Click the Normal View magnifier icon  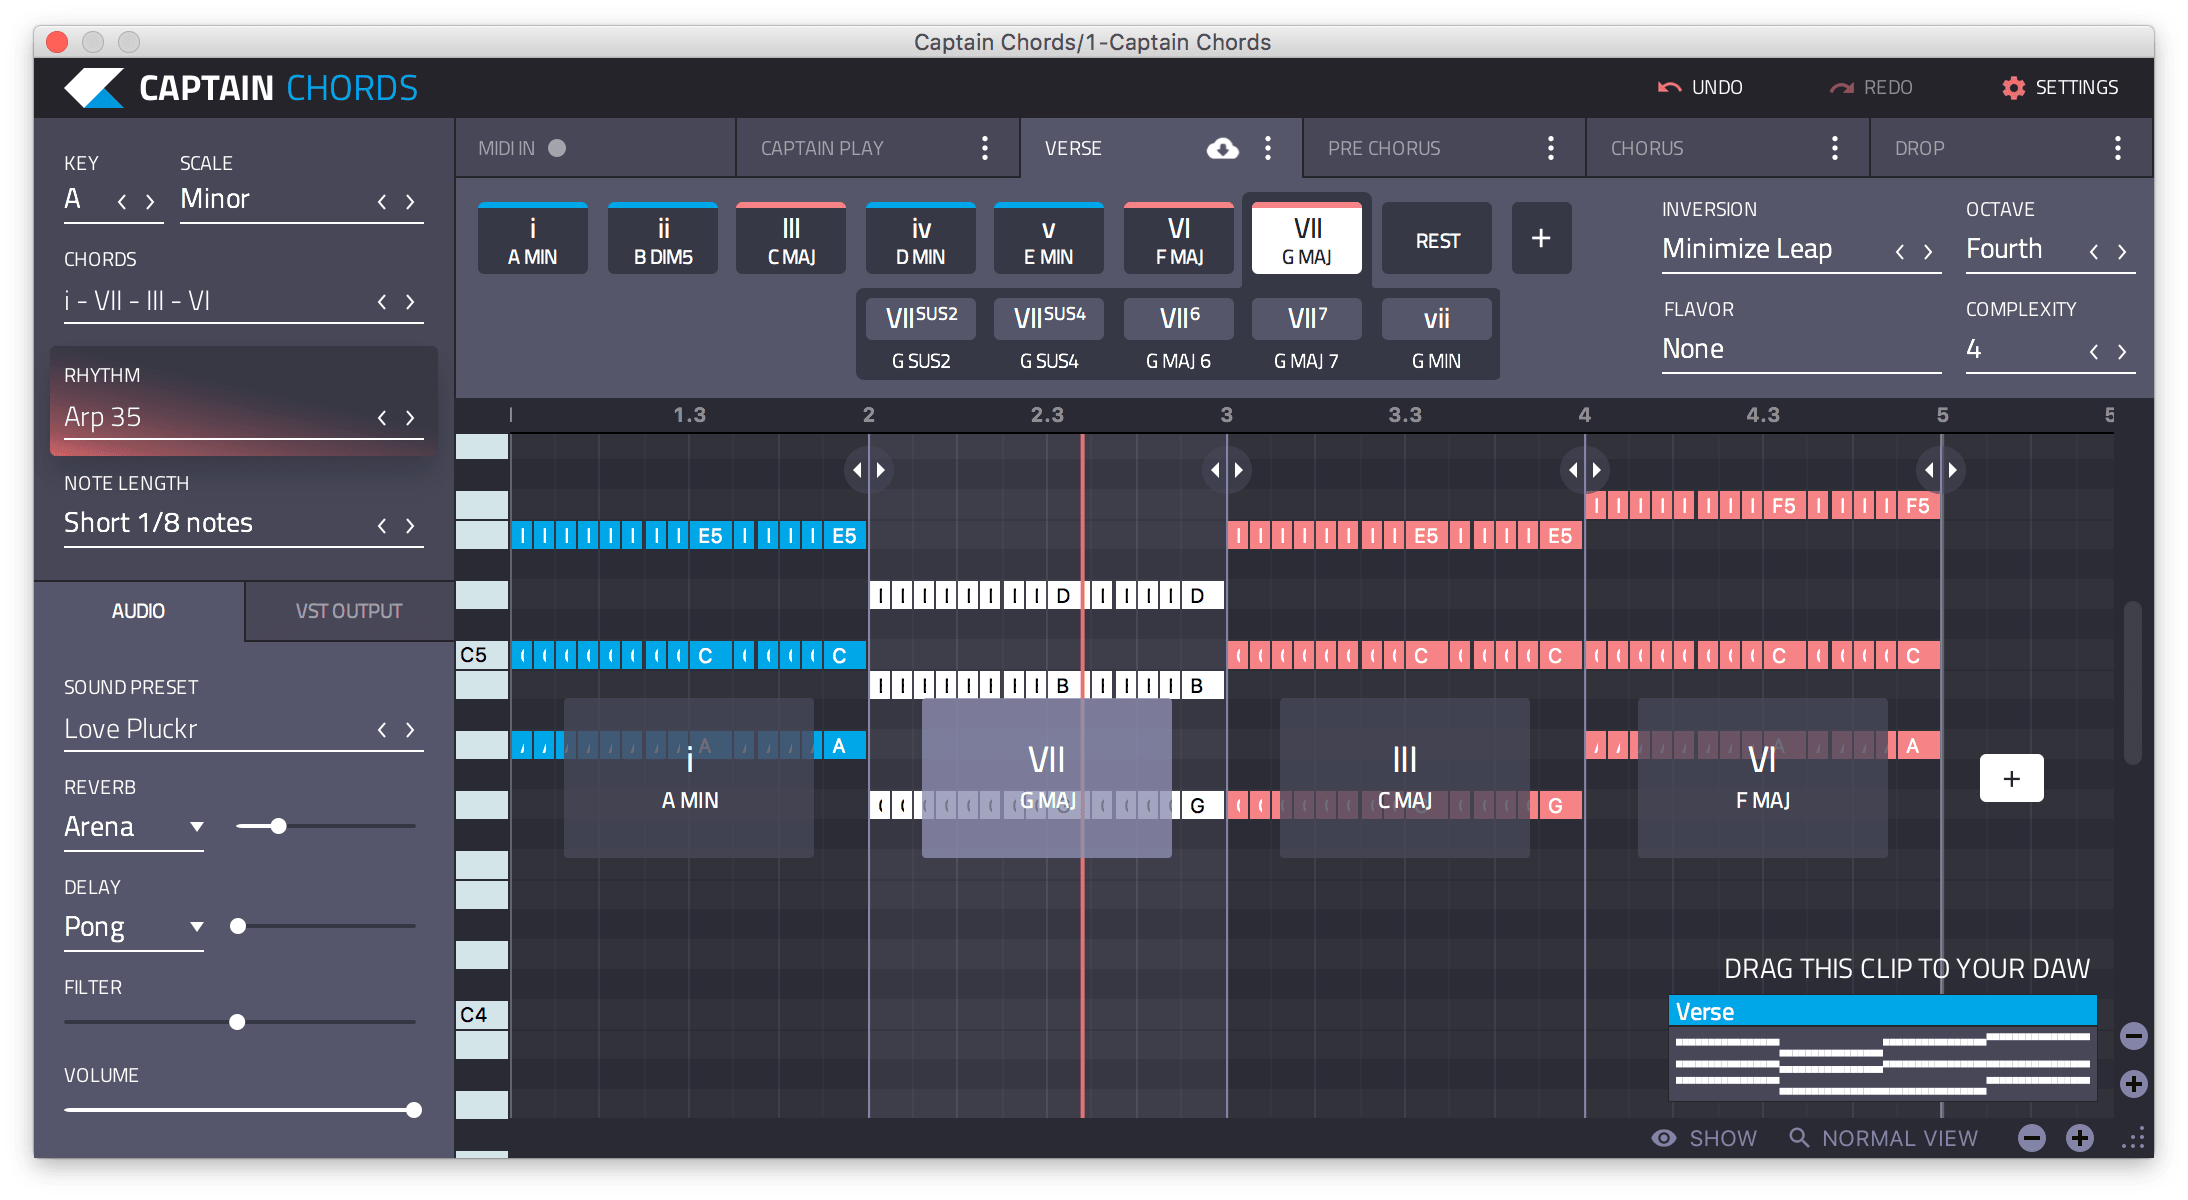(1799, 1138)
